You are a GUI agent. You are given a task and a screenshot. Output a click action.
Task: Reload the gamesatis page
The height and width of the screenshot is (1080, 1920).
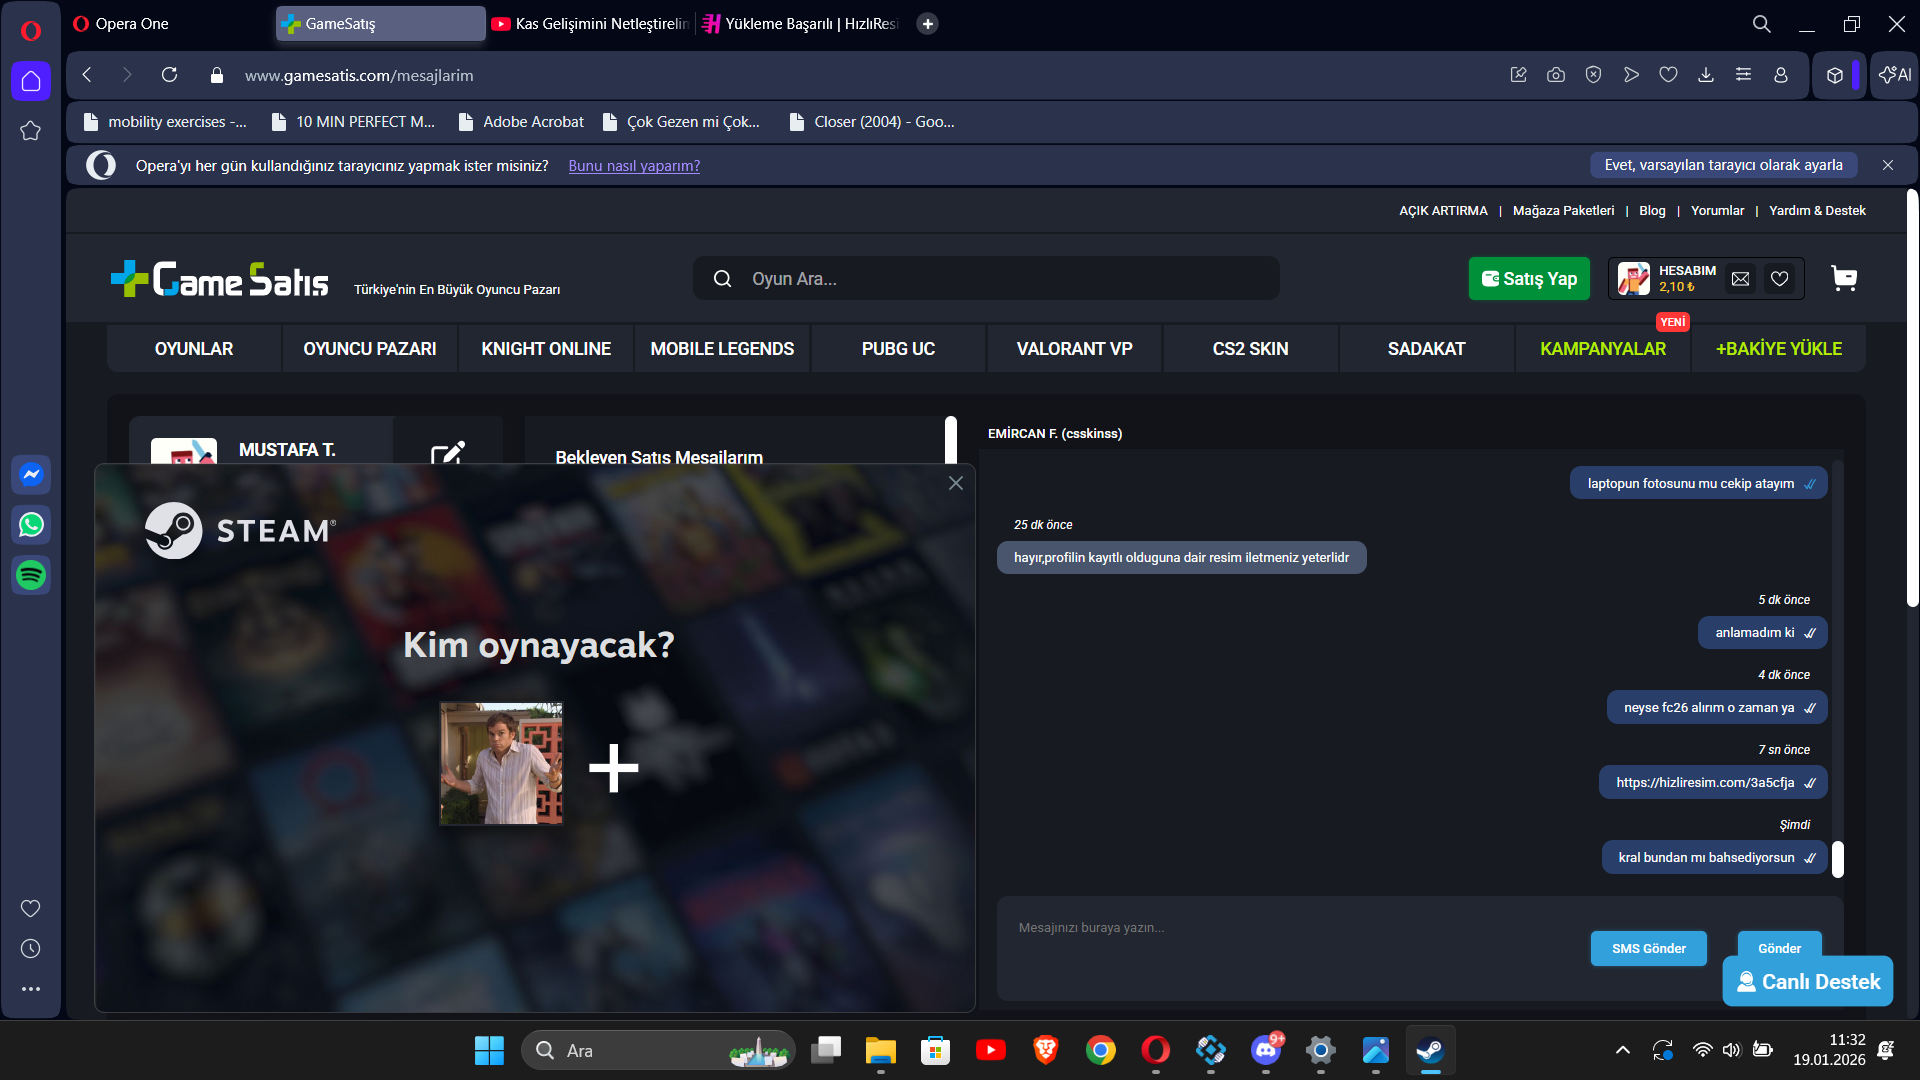click(x=169, y=75)
